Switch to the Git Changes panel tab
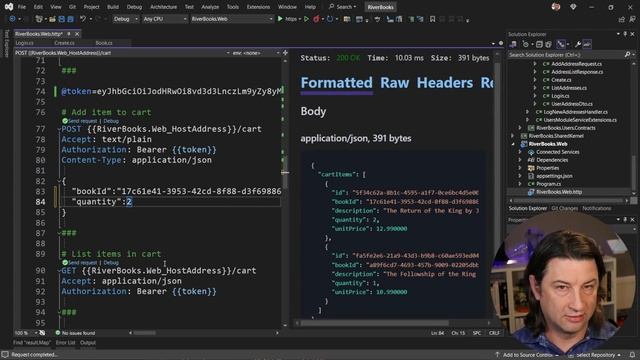This screenshot has width=640, height=360. point(564,209)
